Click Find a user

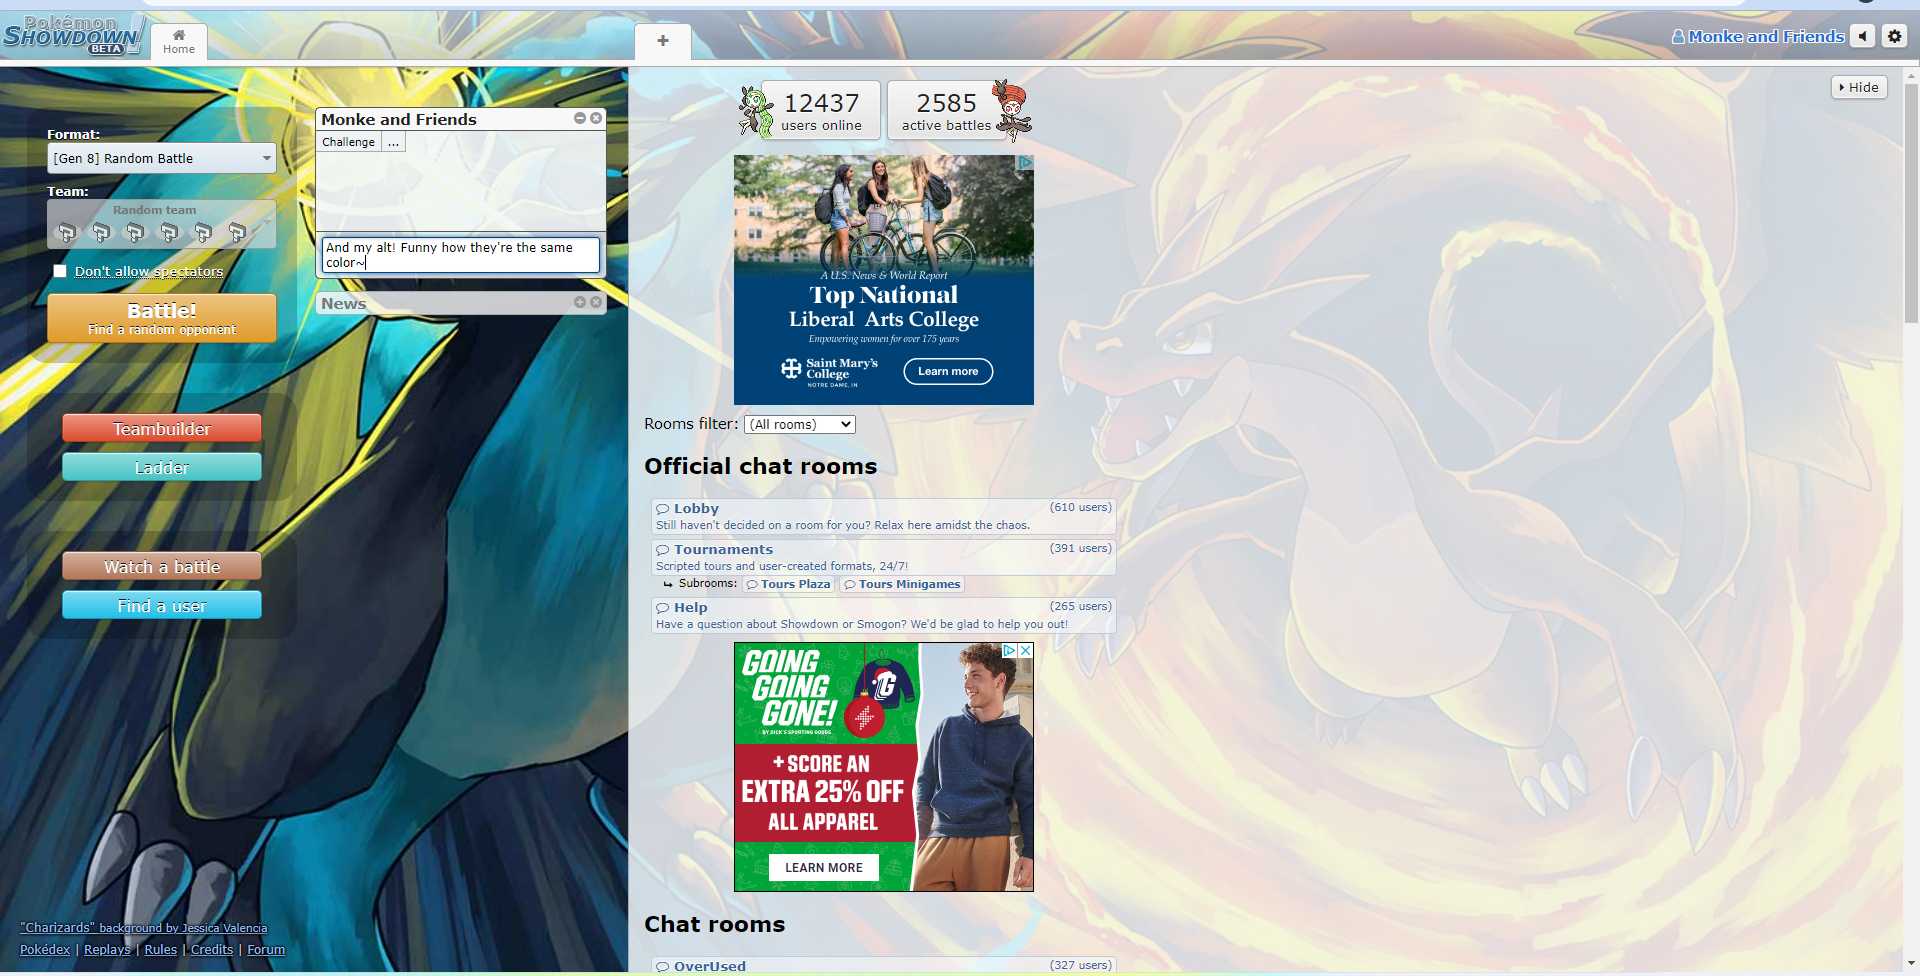click(162, 605)
